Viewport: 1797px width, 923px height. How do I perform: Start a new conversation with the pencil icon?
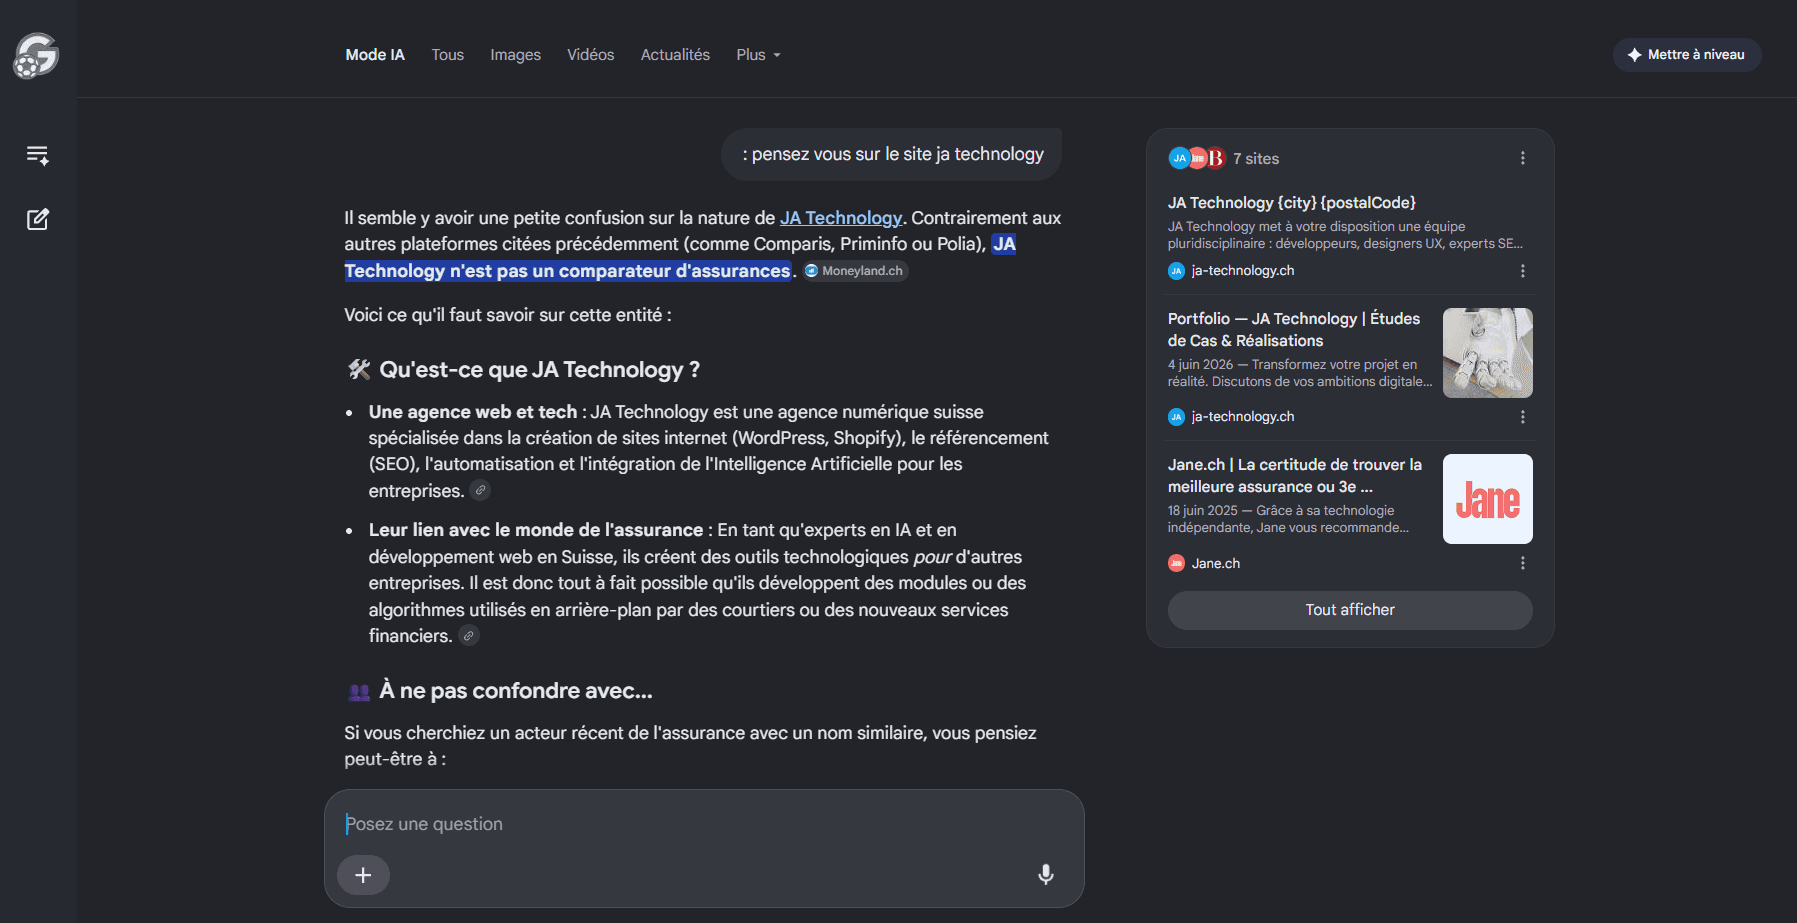38,219
